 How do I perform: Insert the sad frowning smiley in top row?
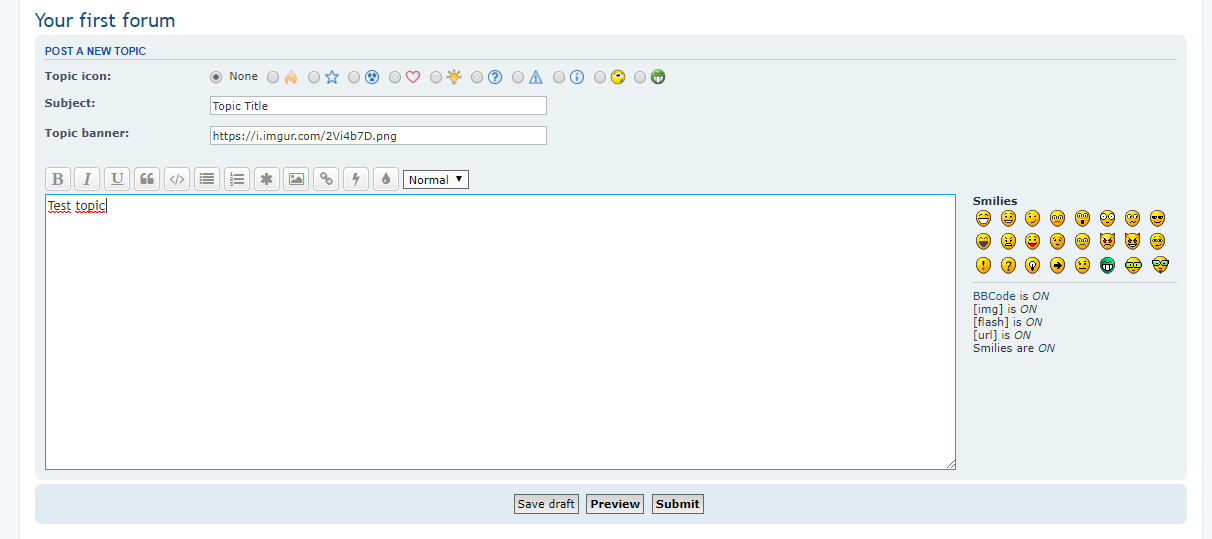[1058, 218]
